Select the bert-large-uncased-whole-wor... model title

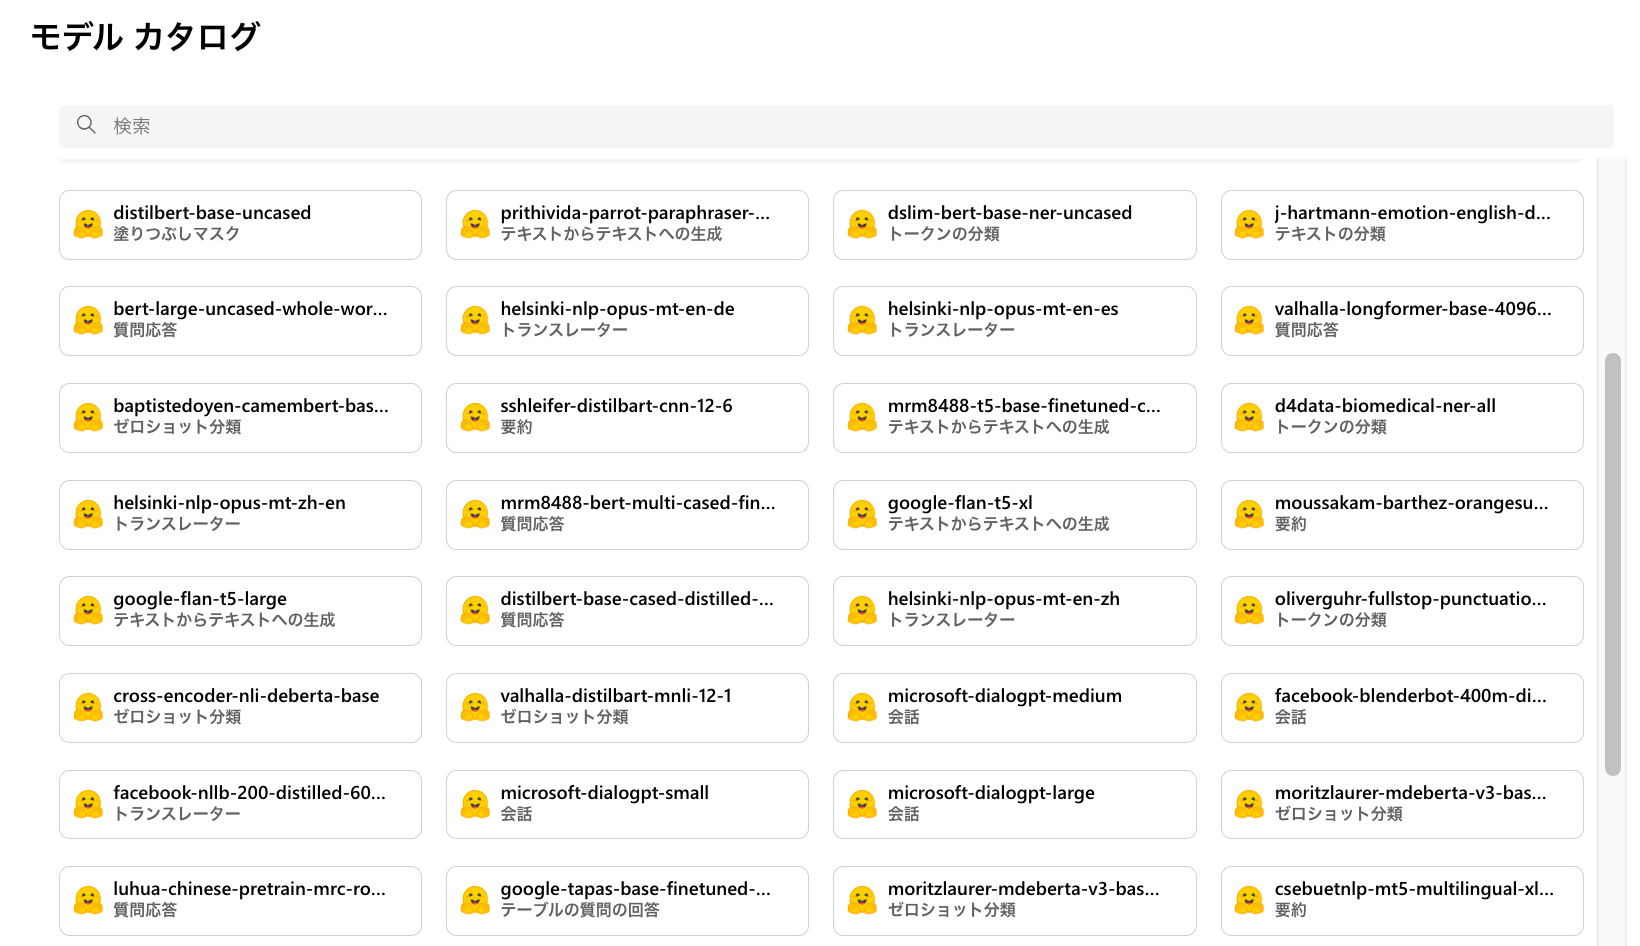point(250,309)
